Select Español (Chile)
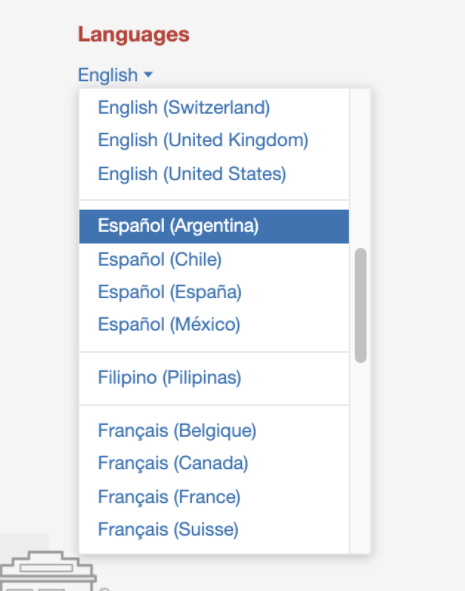The height and width of the screenshot is (591, 465). (214, 259)
